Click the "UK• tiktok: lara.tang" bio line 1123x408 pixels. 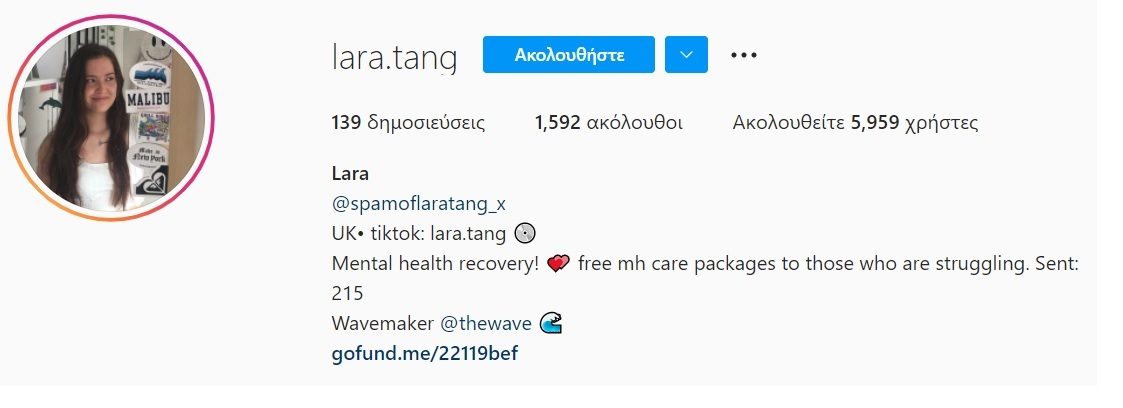tap(420, 233)
